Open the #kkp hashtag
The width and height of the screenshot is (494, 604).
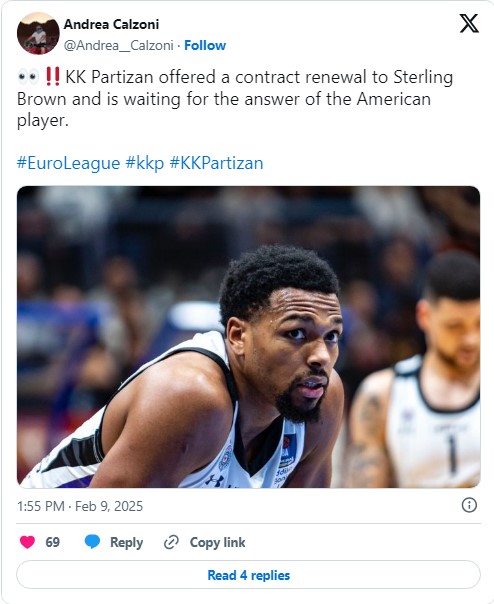pos(145,163)
